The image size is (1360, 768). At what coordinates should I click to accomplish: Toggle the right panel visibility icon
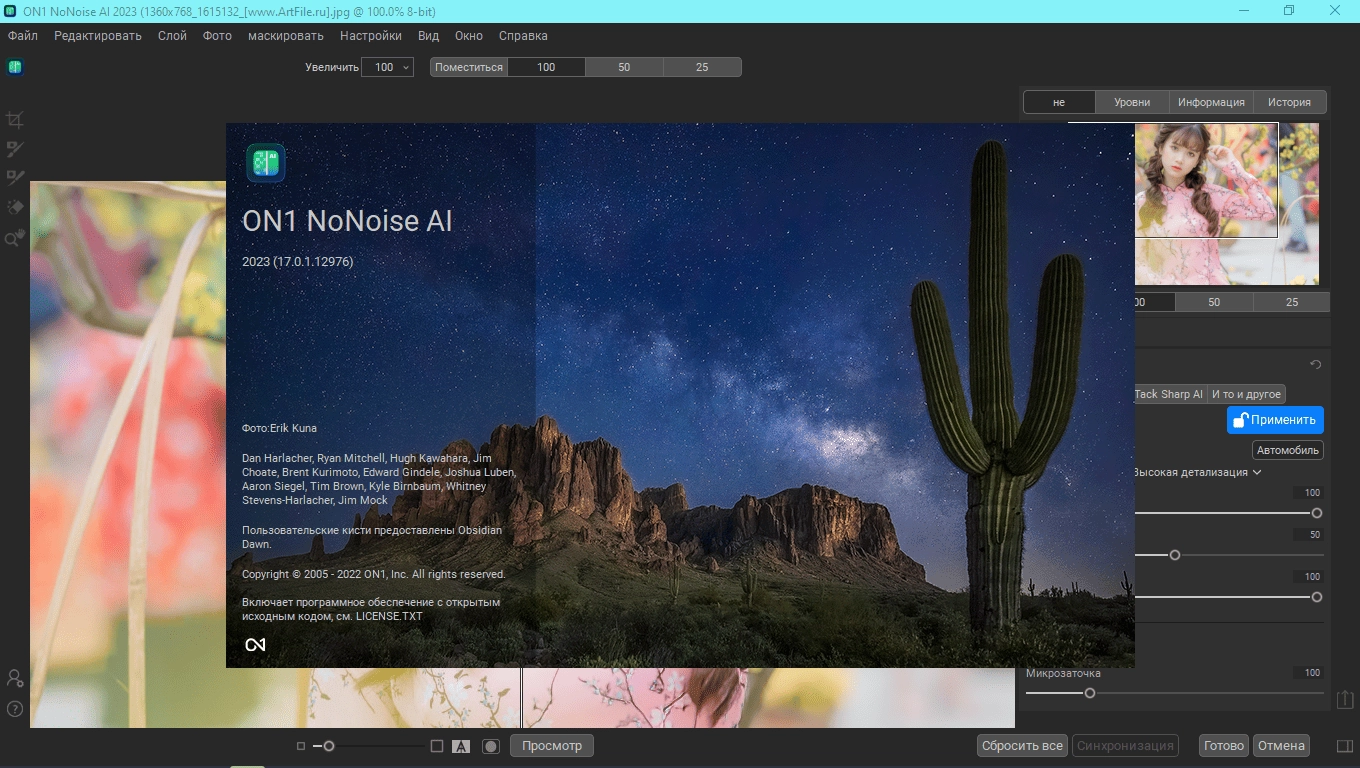pyautogui.click(x=1345, y=746)
